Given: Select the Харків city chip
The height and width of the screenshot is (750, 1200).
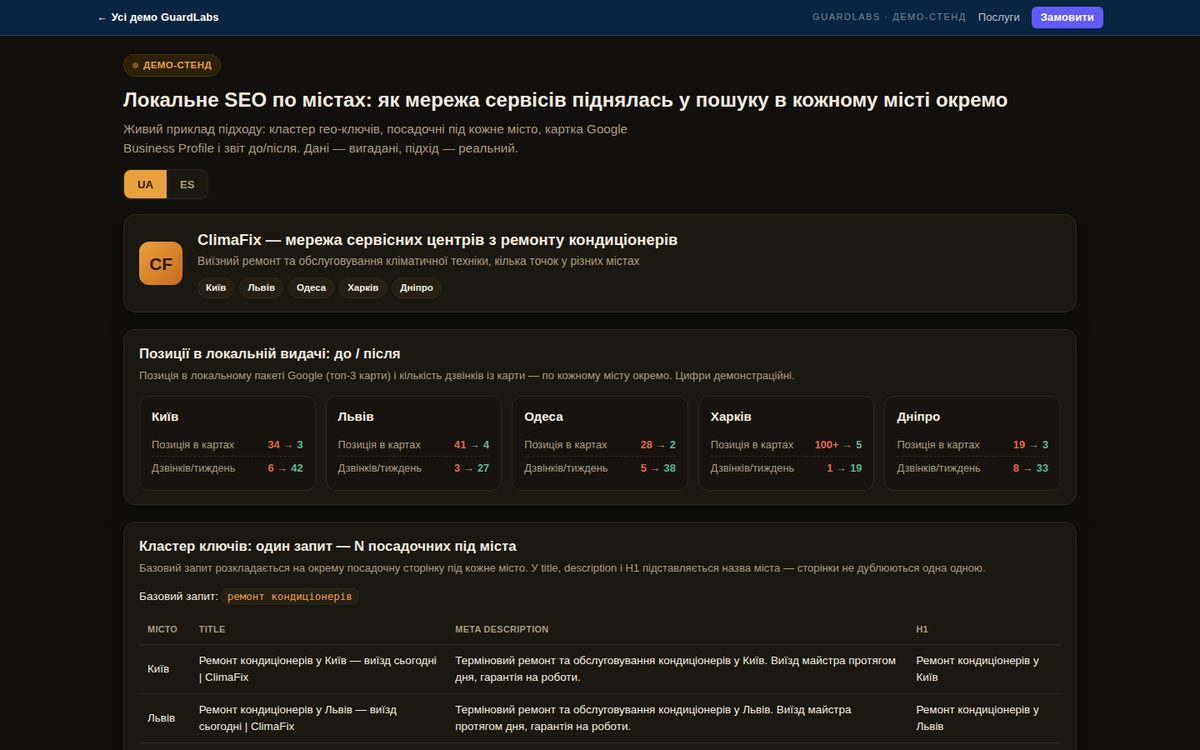Looking at the screenshot, I should [x=363, y=288].
